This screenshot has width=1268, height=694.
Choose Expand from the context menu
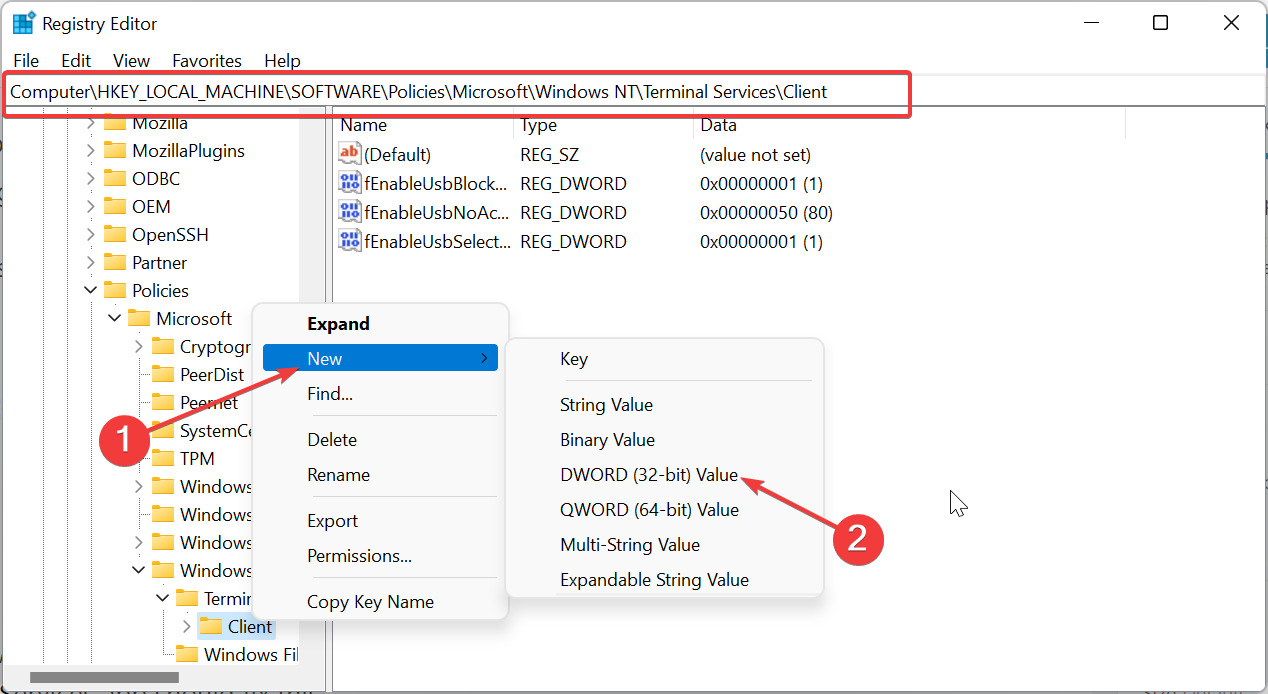pyautogui.click(x=380, y=324)
